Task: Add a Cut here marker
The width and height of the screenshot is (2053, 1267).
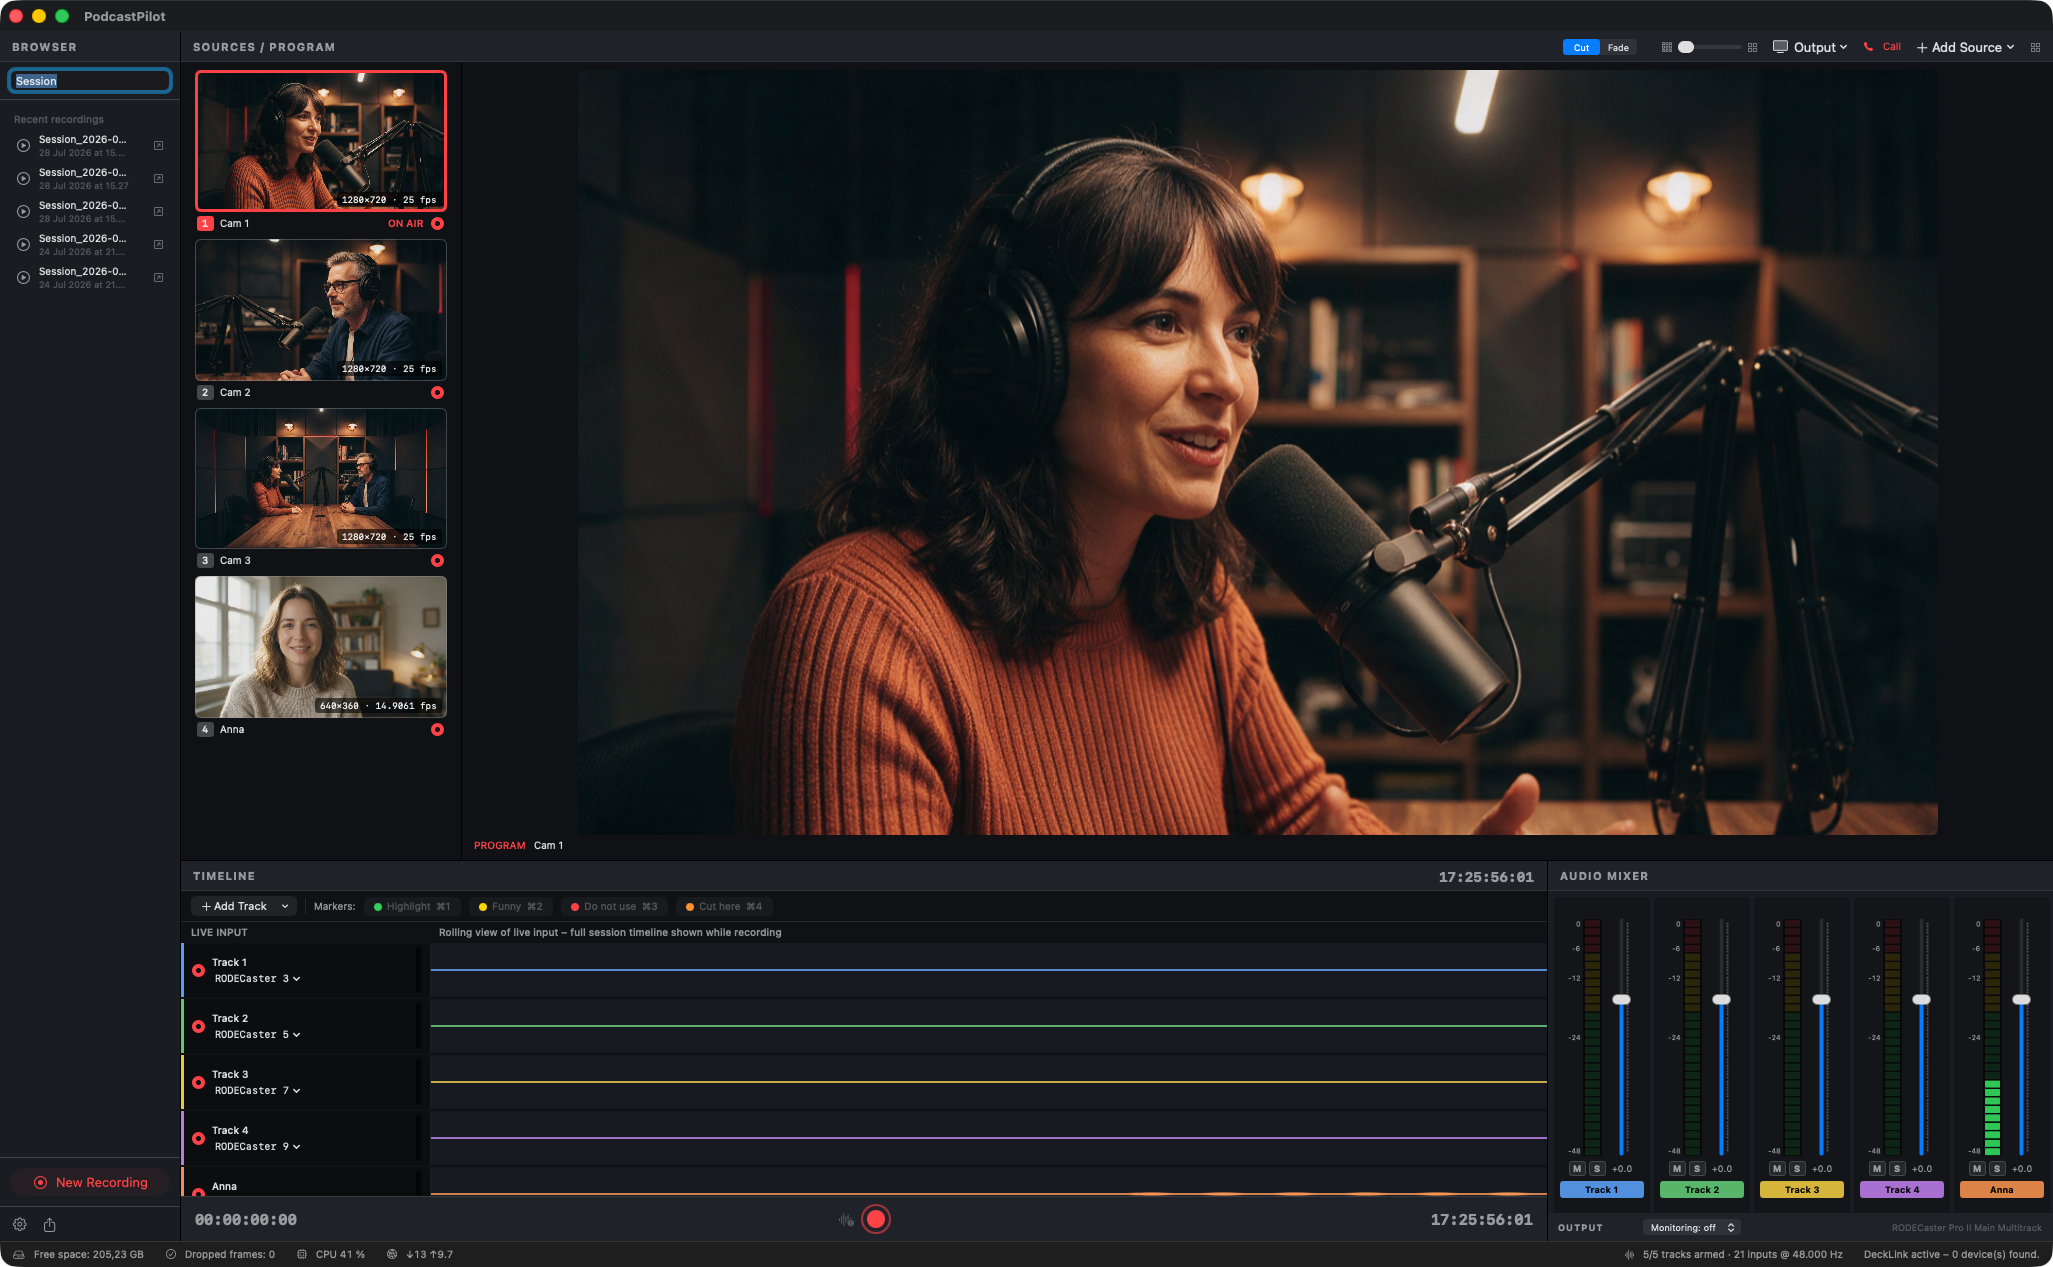Action: click(723, 907)
